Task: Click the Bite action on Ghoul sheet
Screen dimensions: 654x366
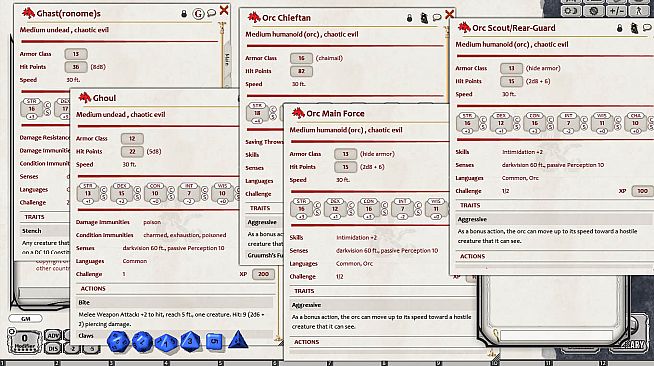Action: pos(175,302)
